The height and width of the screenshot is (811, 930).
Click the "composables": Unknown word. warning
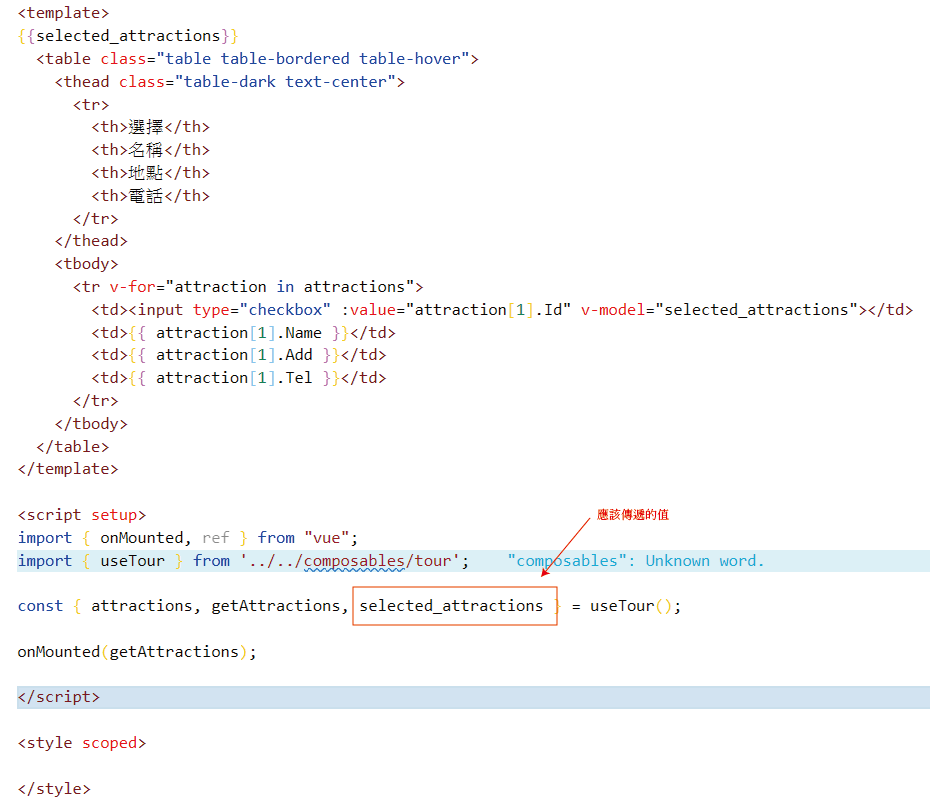click(636, 561)
